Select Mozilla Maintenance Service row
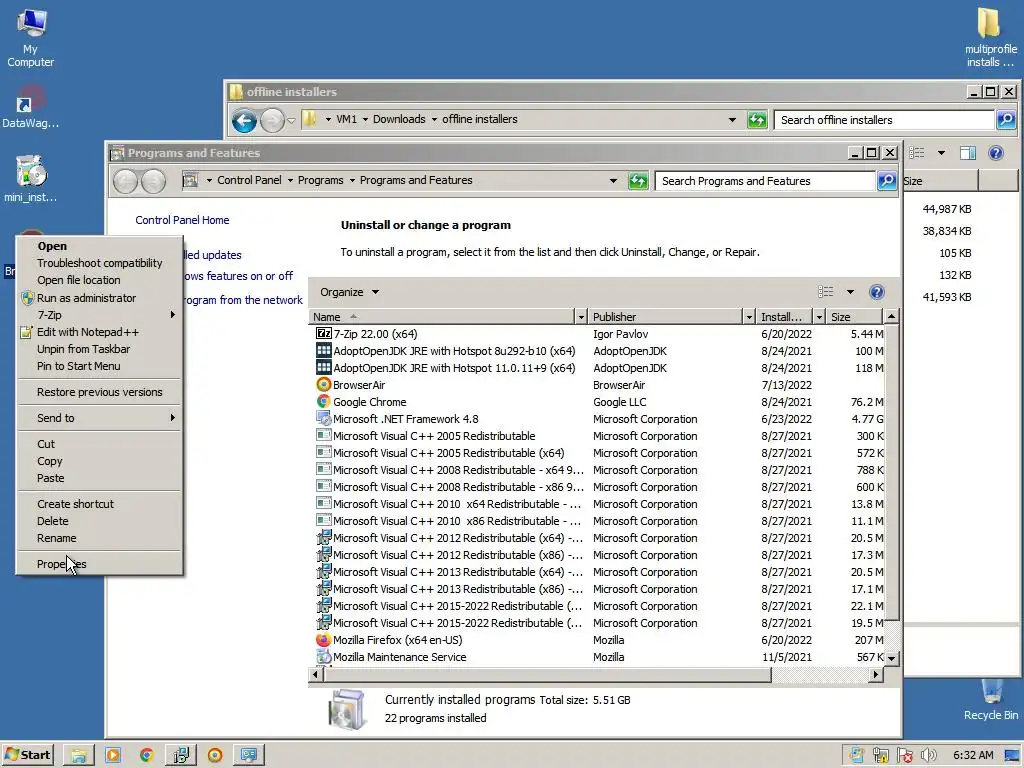 tap(599, 657)
